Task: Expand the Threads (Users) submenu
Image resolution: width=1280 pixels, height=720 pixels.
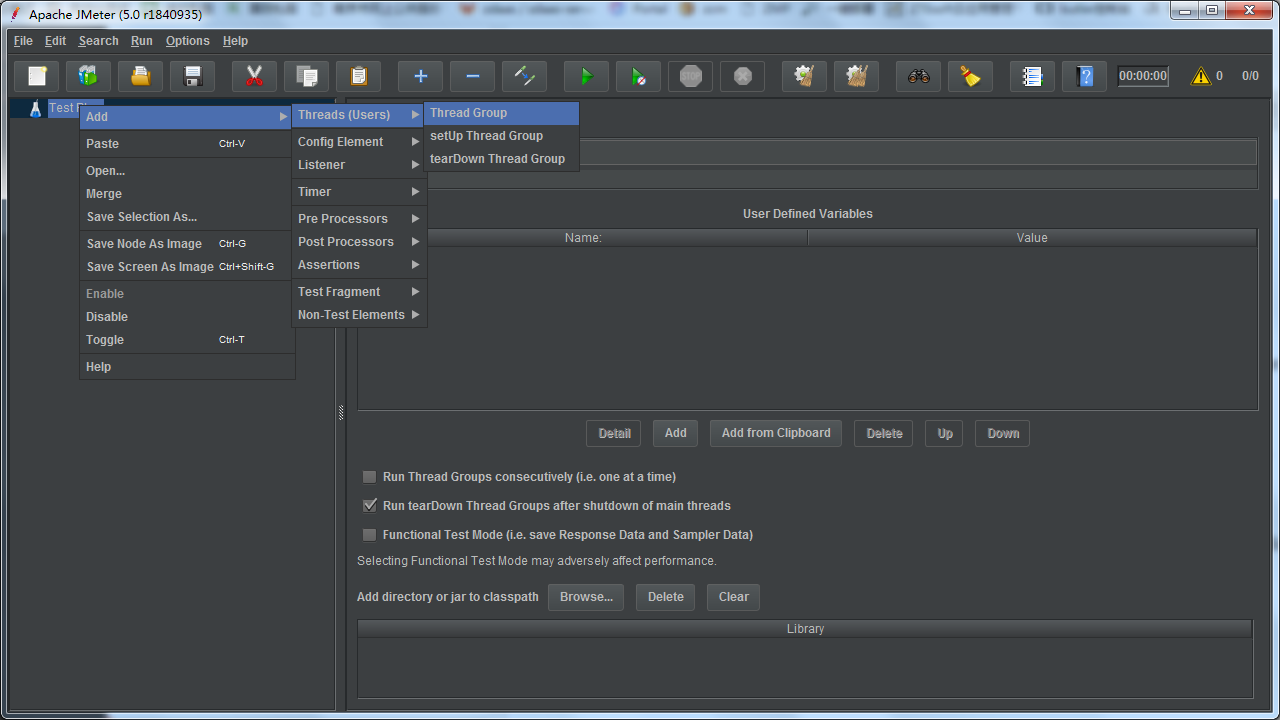Action: point(359,115)
